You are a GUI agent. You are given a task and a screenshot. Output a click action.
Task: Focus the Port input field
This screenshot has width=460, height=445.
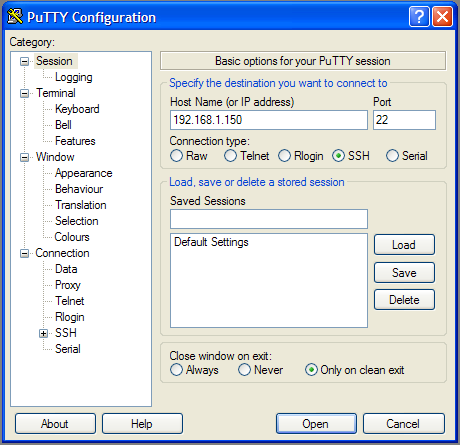[x=404, y=120]
